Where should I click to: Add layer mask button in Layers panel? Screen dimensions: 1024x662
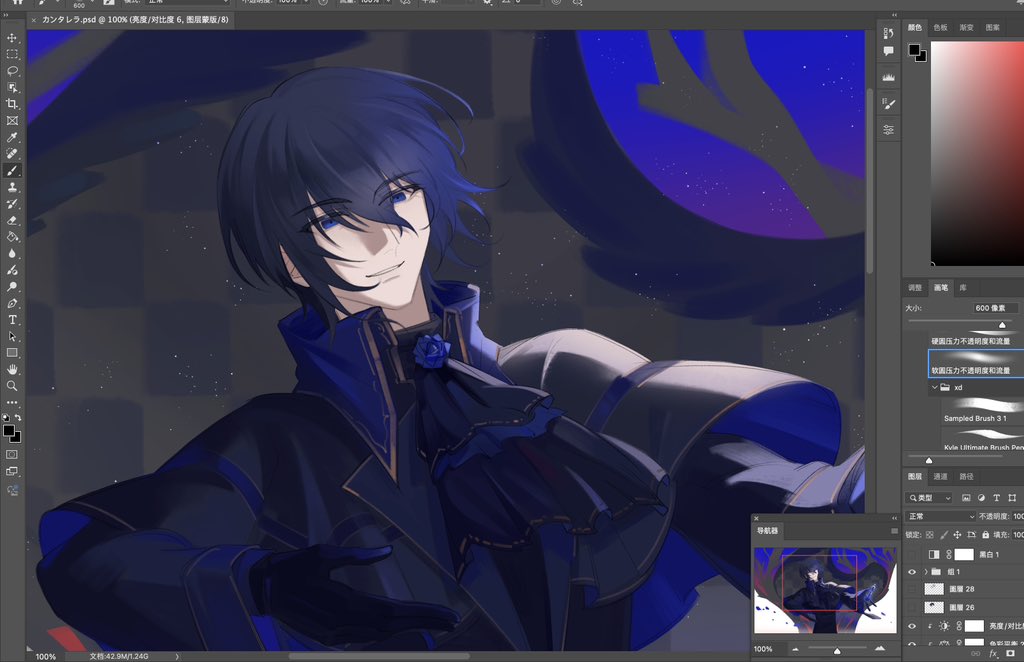pos(1010,654)
